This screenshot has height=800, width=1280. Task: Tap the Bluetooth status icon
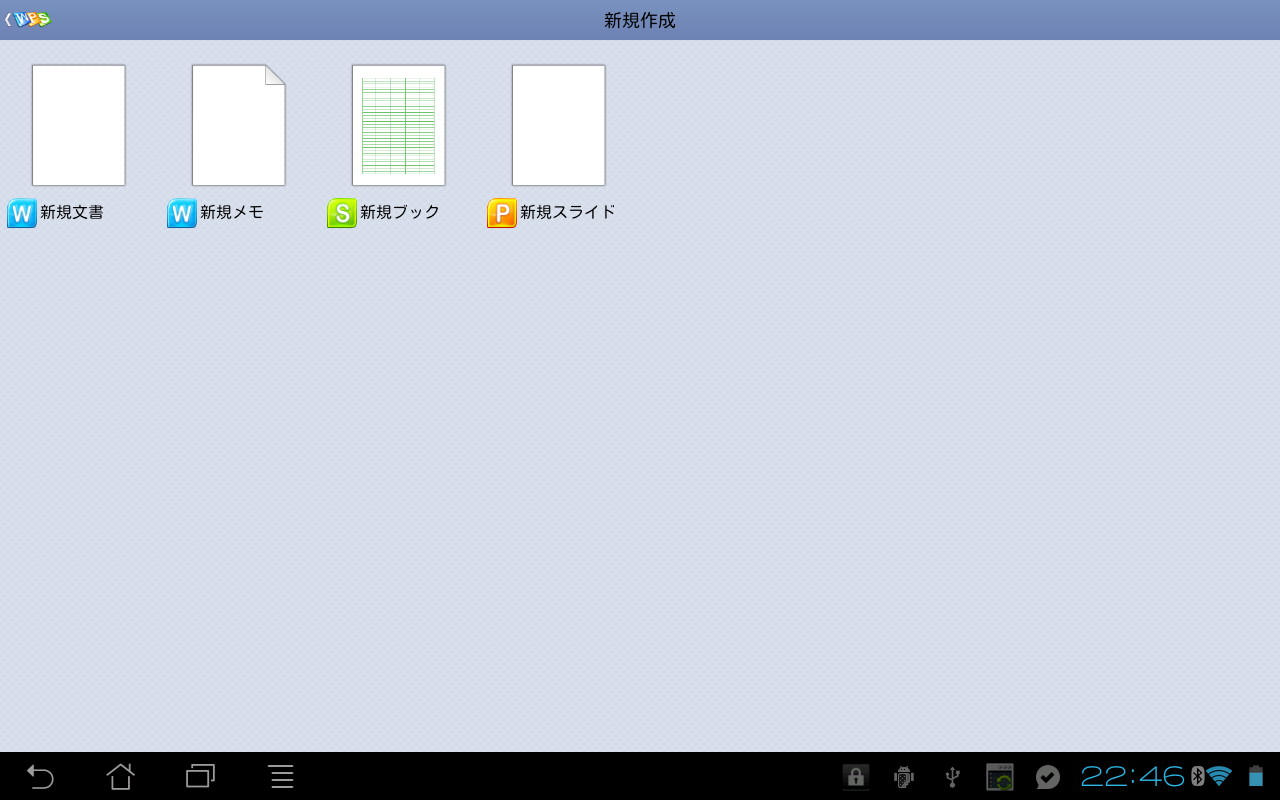[x=1198, y=776]
